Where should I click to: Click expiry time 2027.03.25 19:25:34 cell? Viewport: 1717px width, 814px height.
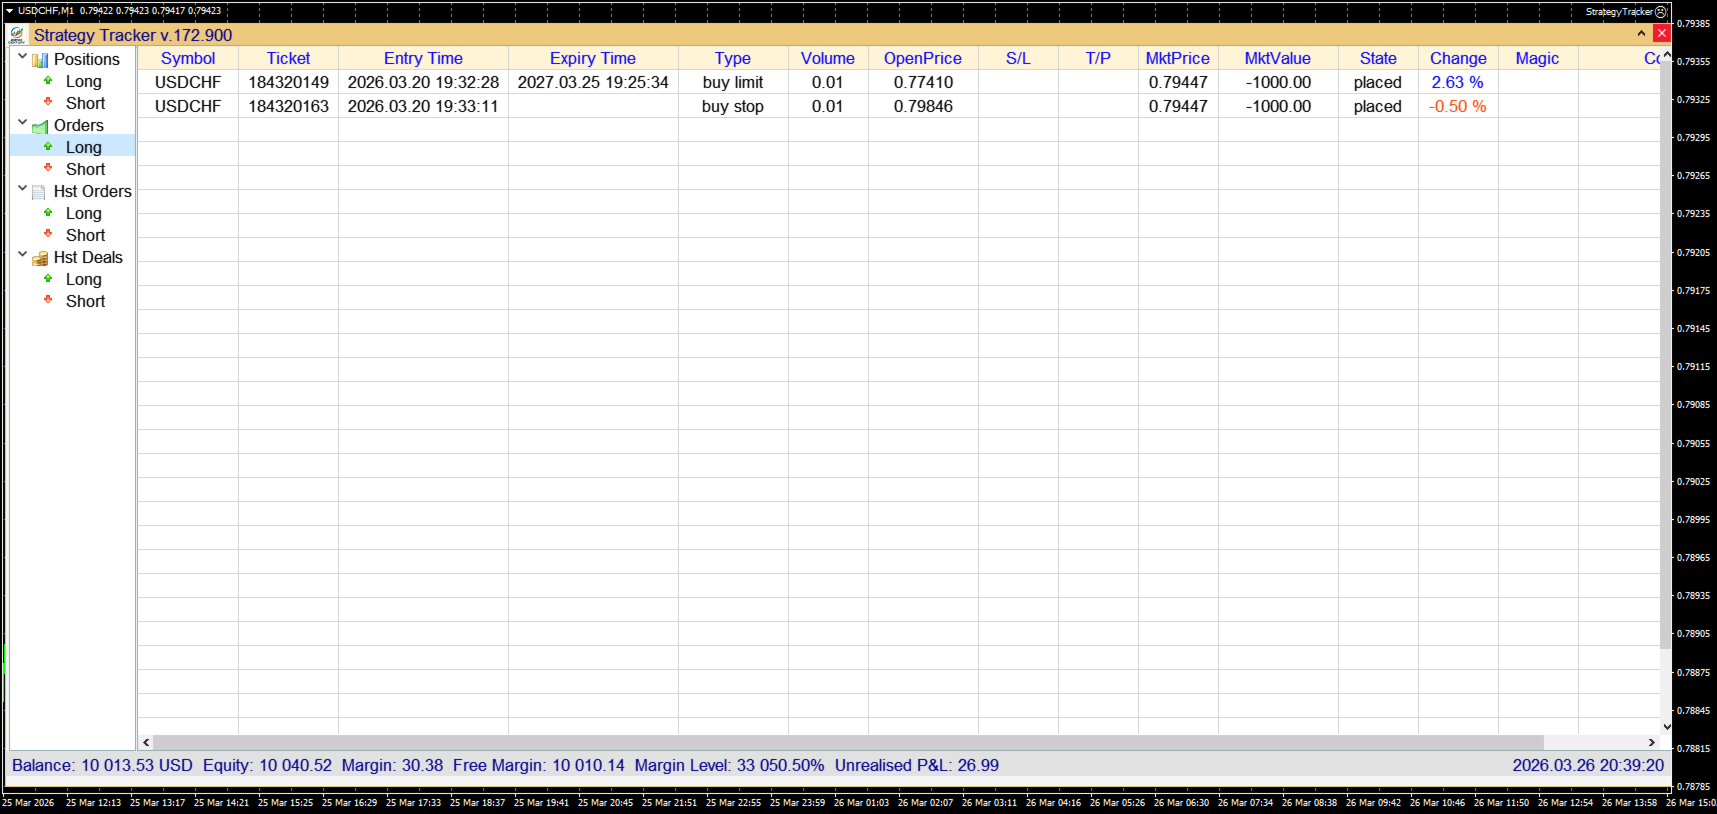[593, 82]
